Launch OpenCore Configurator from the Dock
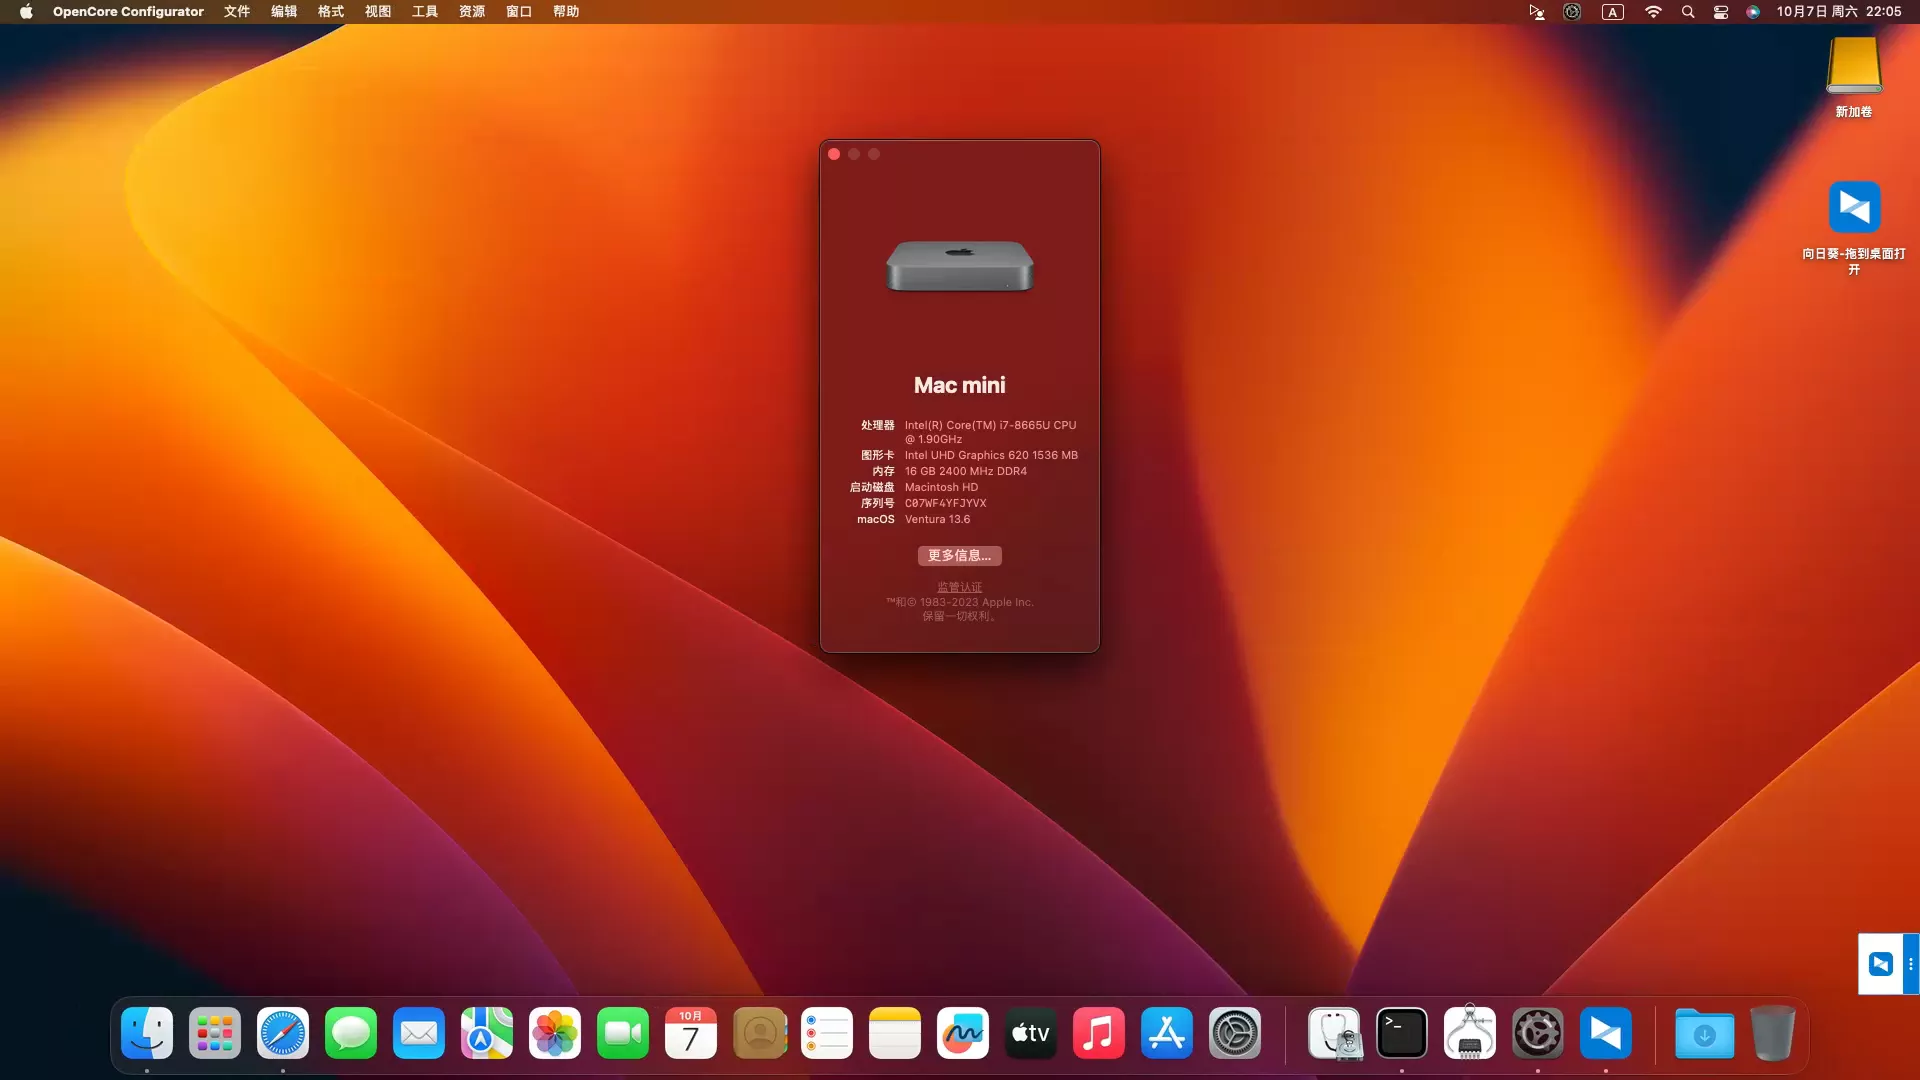Screen dimensions: 1920x1080 [1537, 1034]
